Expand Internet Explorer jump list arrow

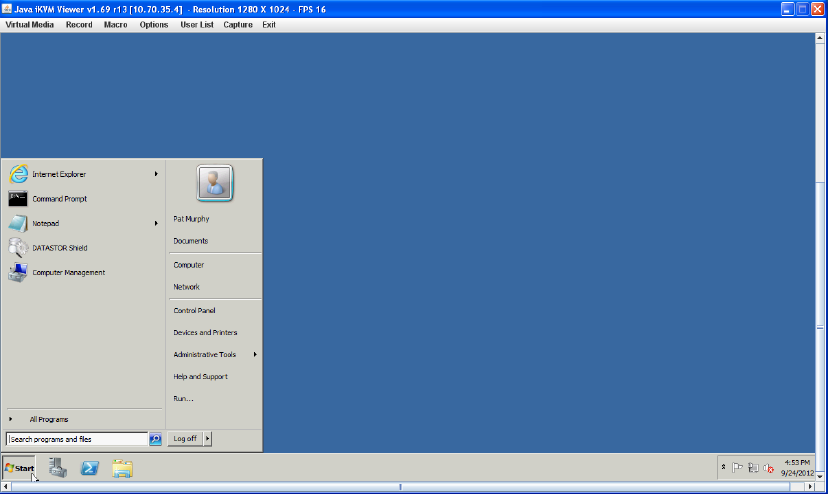pos(156,174)
